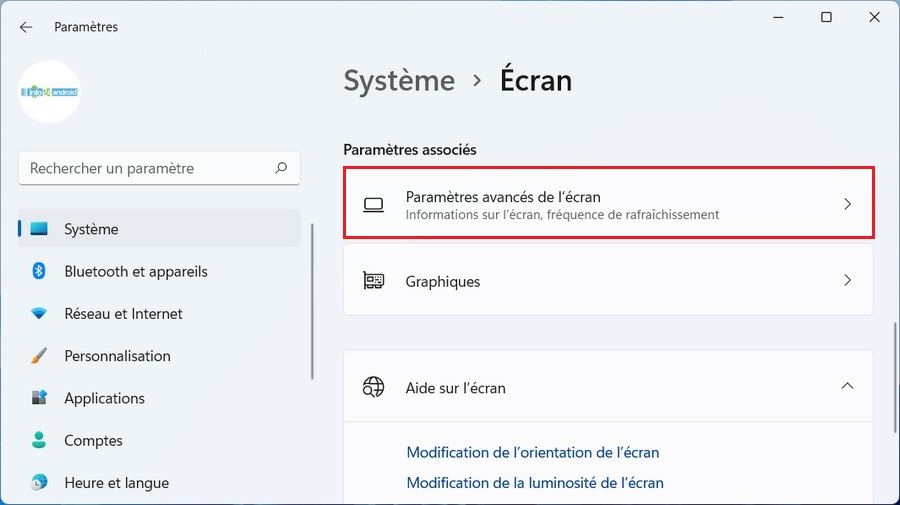Open Modification de l'orientation de l'écran link
The width and height of the screenshot is (900, 505).
tap(533, 452)
